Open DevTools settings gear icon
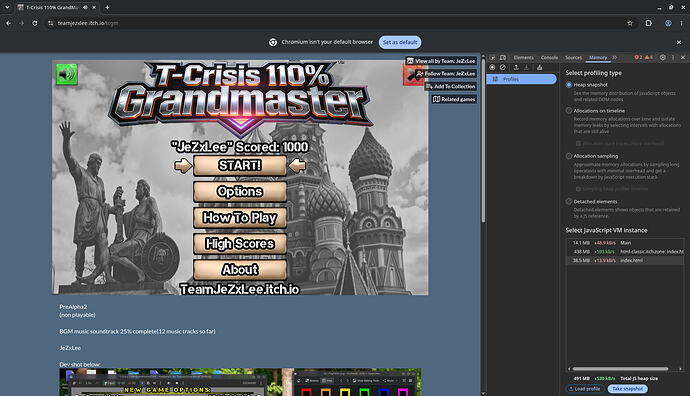Screen dimensions: 690x396 pyautogui.click(x=663, y=58)
